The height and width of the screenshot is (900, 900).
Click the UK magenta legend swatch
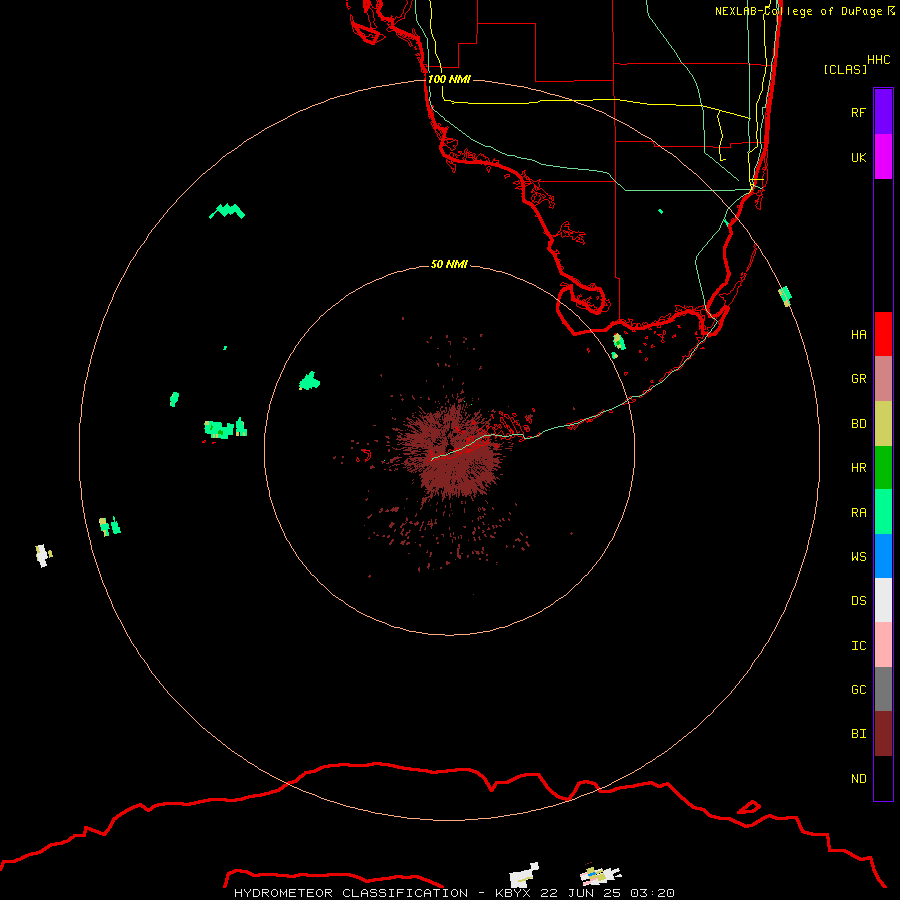point(883,157)
